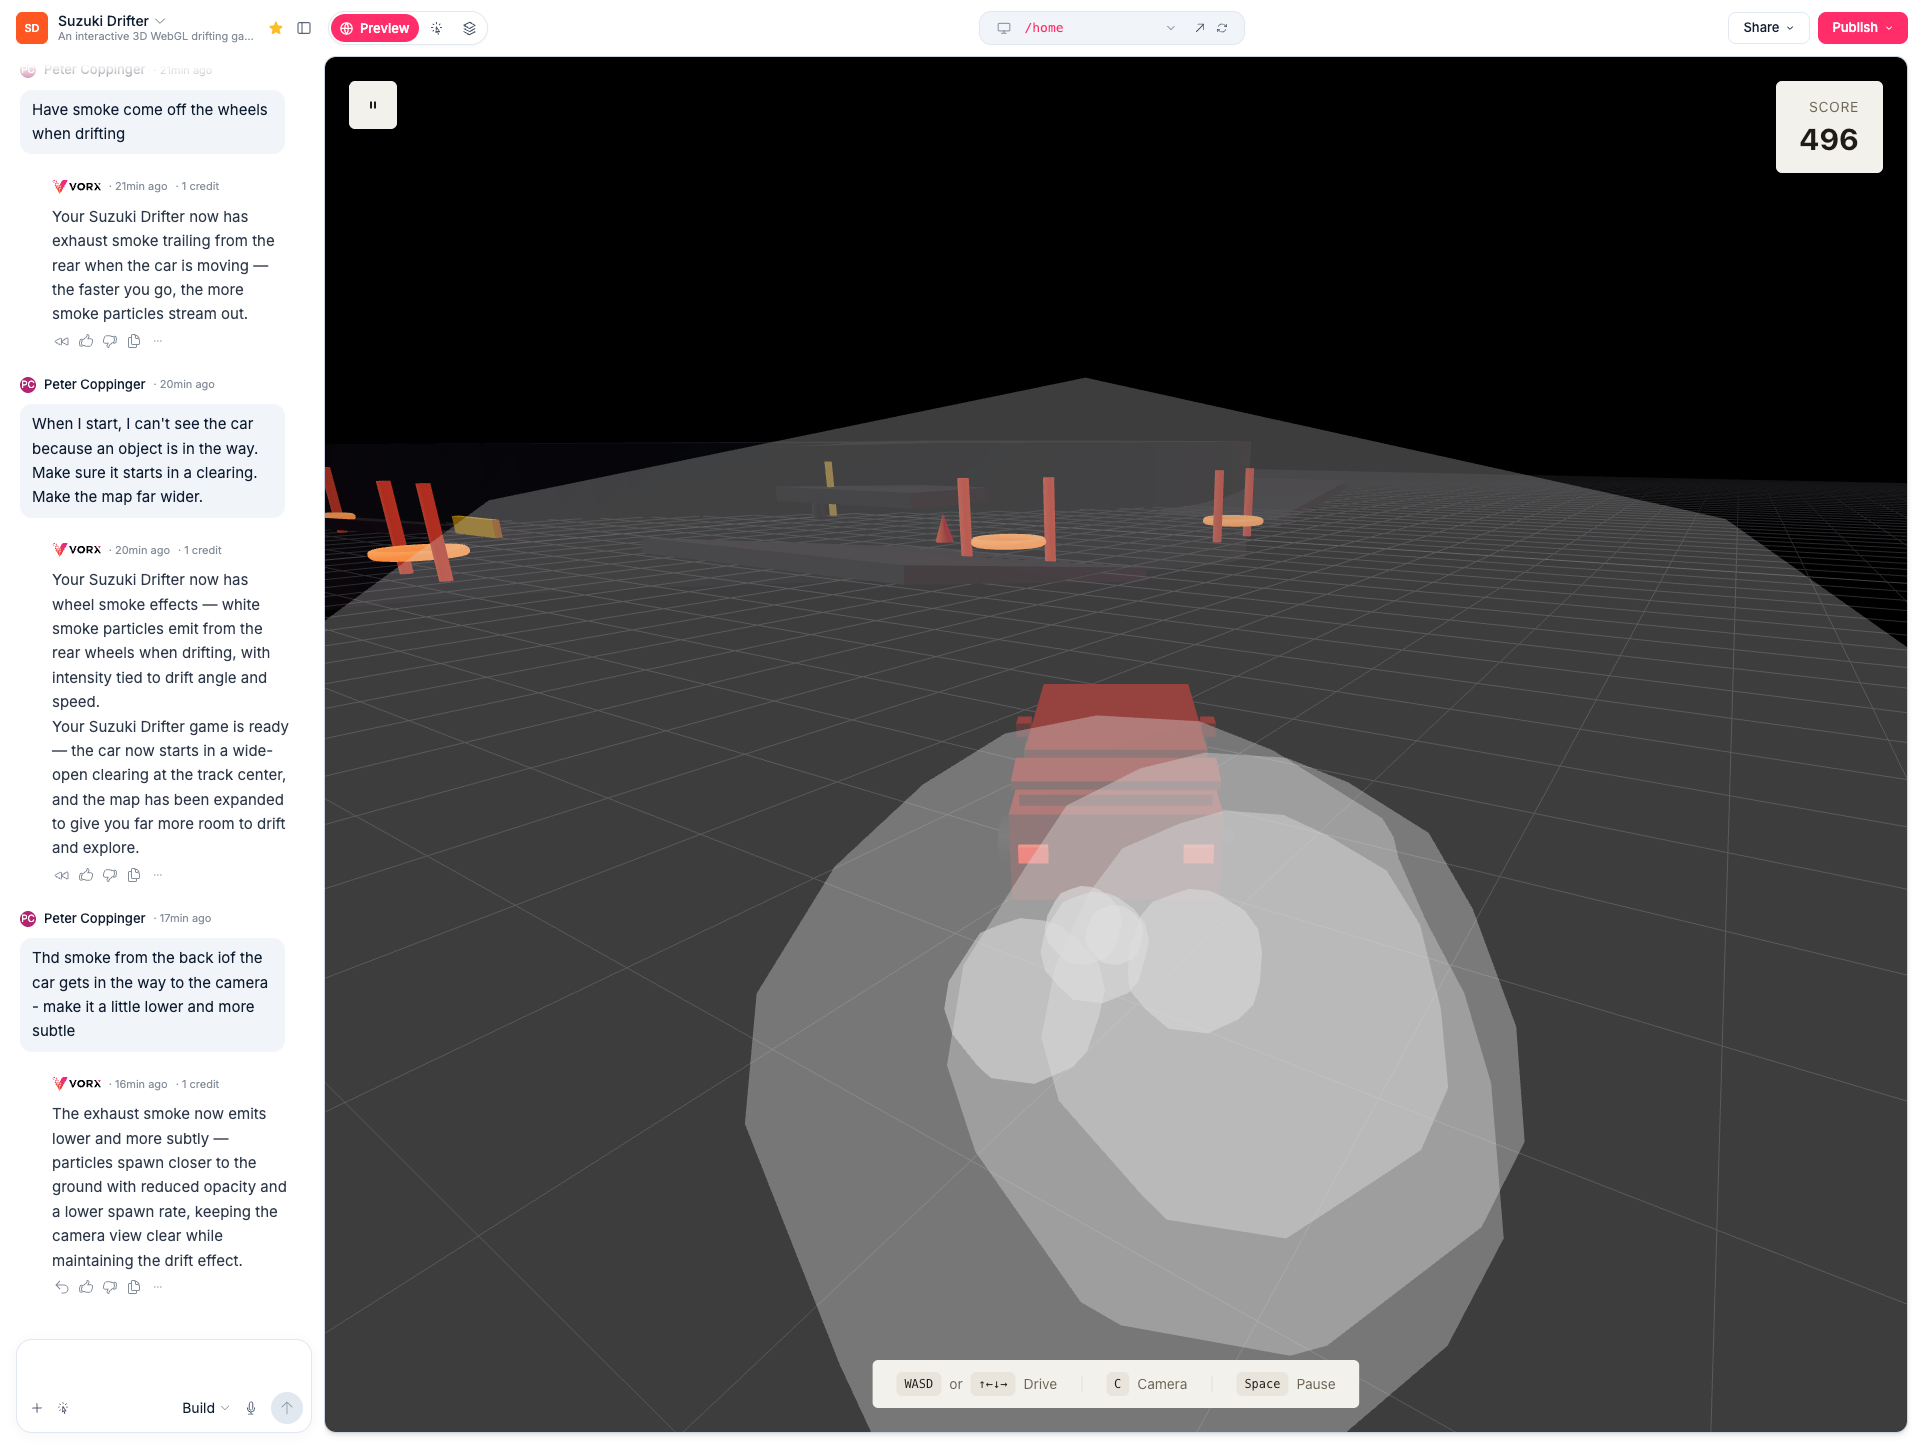Screen dimensions: 1920x1449
Task: Toggle the favorite star for Suzuki Drifter
Action: click(x=276, y=28)
